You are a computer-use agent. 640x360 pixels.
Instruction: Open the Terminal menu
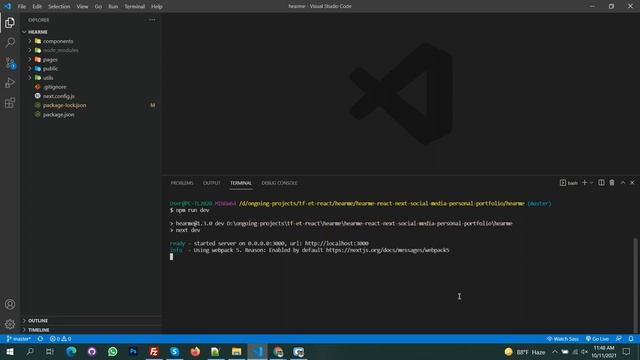click(134, 7)
